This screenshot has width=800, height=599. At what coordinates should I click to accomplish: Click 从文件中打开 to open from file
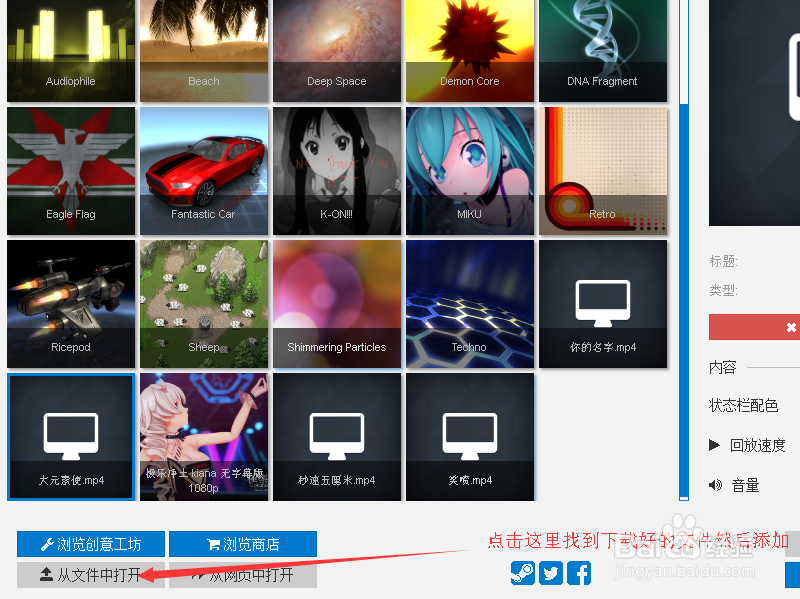click(91, 575)
